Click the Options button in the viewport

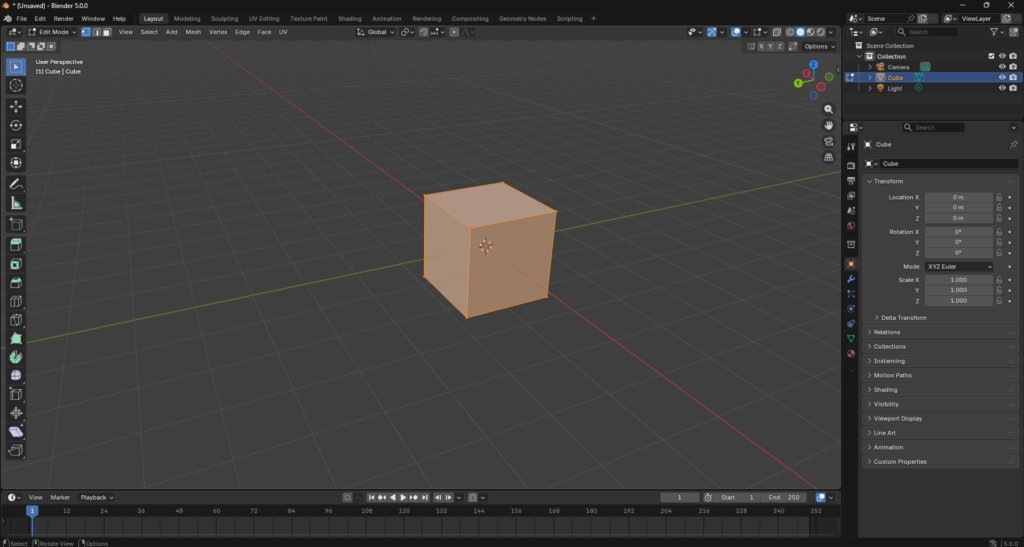click(x=817, y=46)
